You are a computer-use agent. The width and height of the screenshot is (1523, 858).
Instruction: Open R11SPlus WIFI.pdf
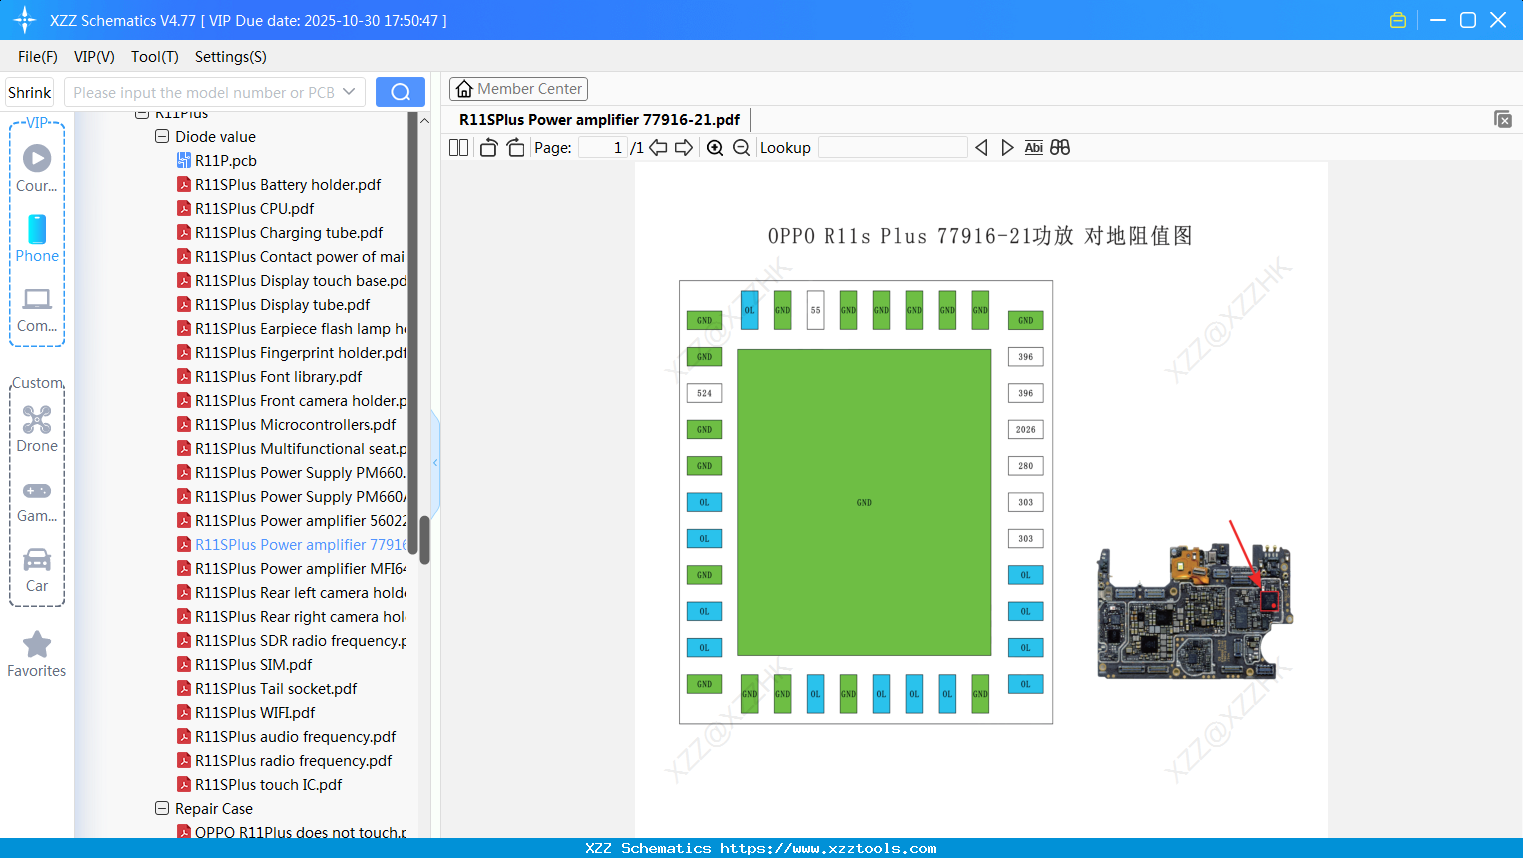[255, 712]
